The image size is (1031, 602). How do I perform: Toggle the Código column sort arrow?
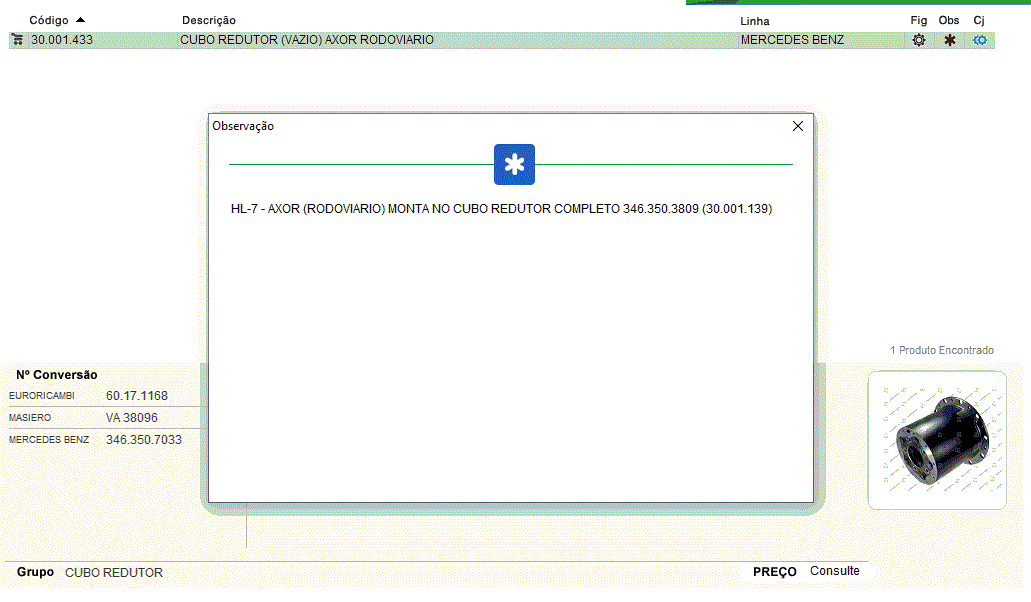[80, 20]
